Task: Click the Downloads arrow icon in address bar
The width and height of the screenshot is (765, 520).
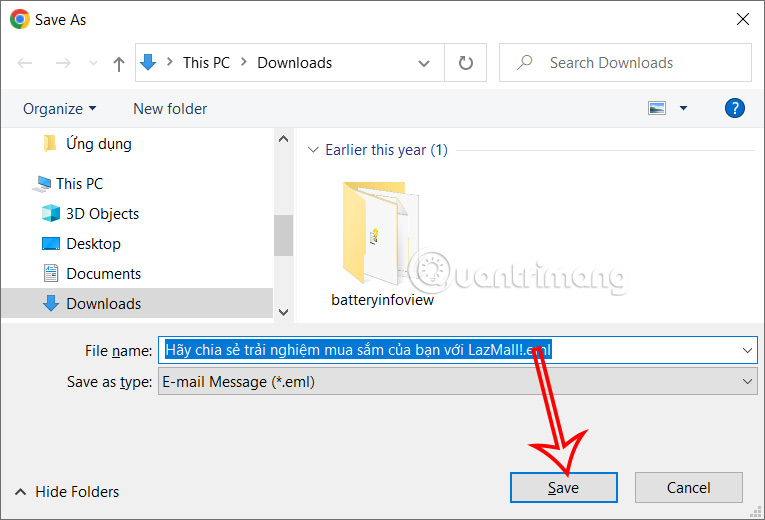Action: [148, 62]
